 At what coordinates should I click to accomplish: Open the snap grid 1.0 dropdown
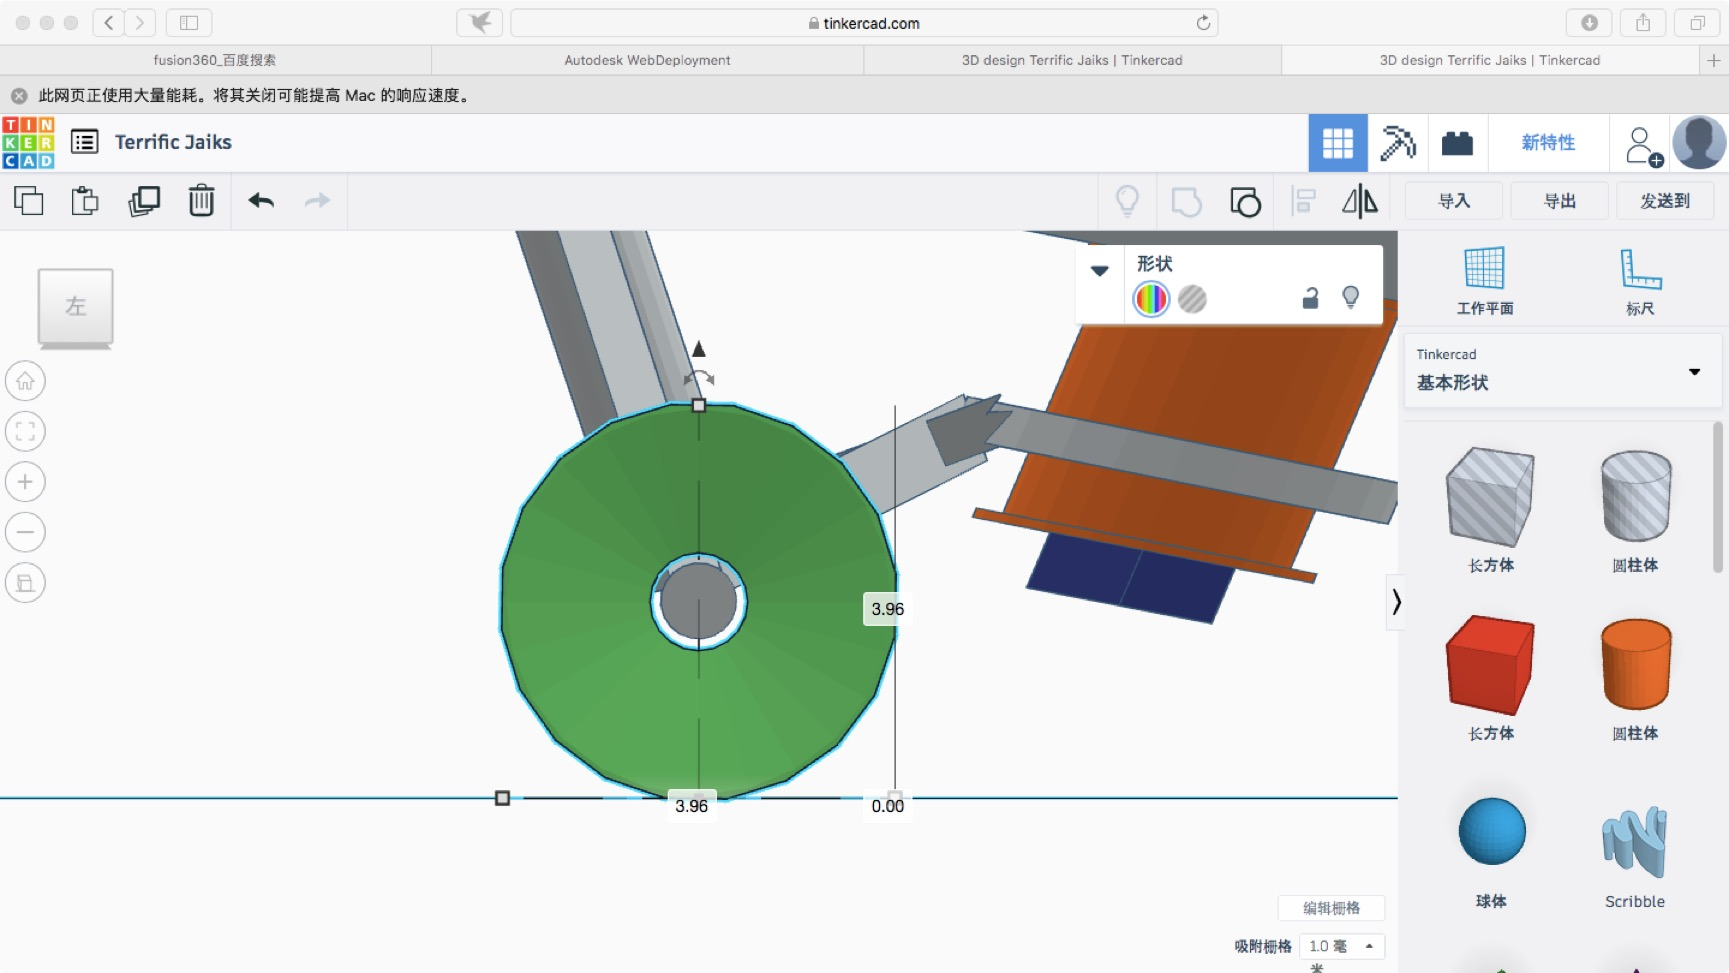tap(1342, 946)
